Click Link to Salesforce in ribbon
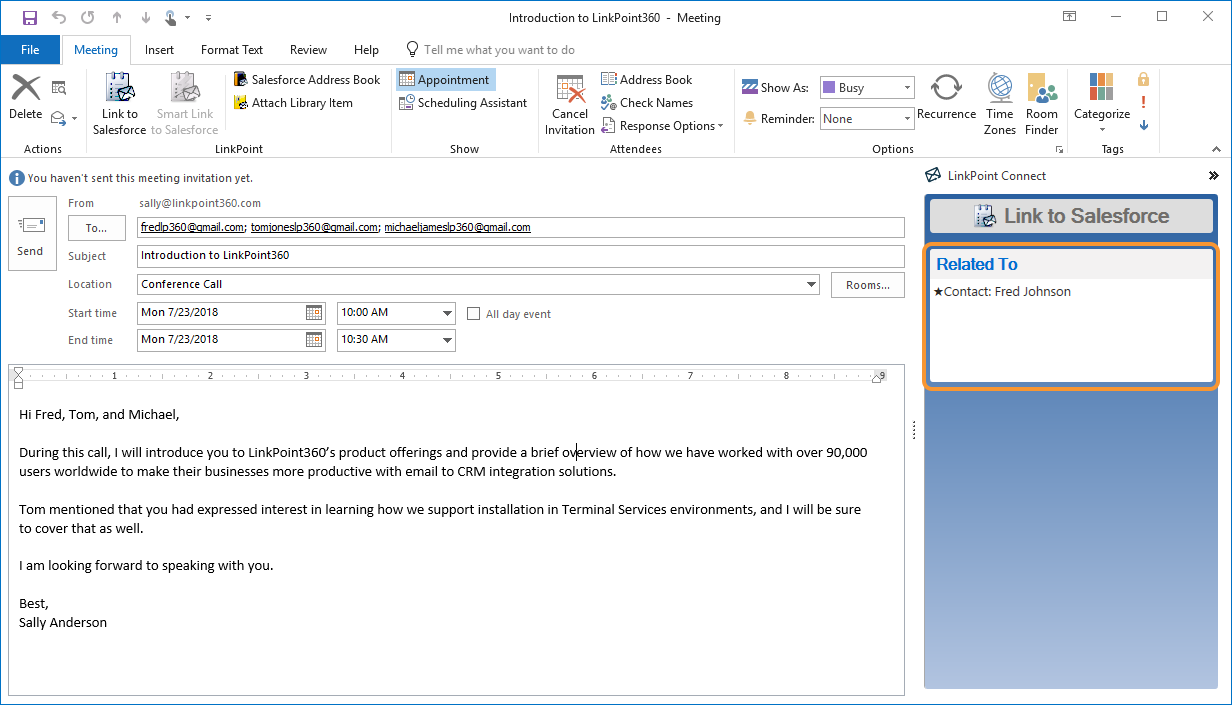1232x705 pixels. pos(120,104)
